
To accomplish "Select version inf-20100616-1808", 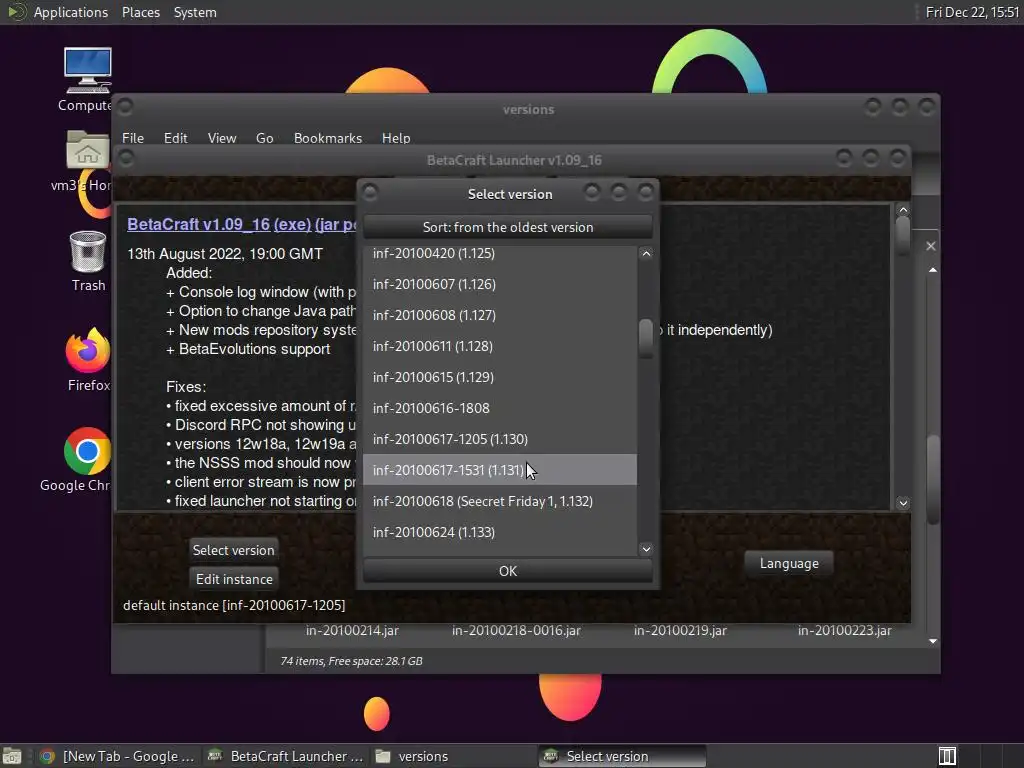I will [500, 408].
